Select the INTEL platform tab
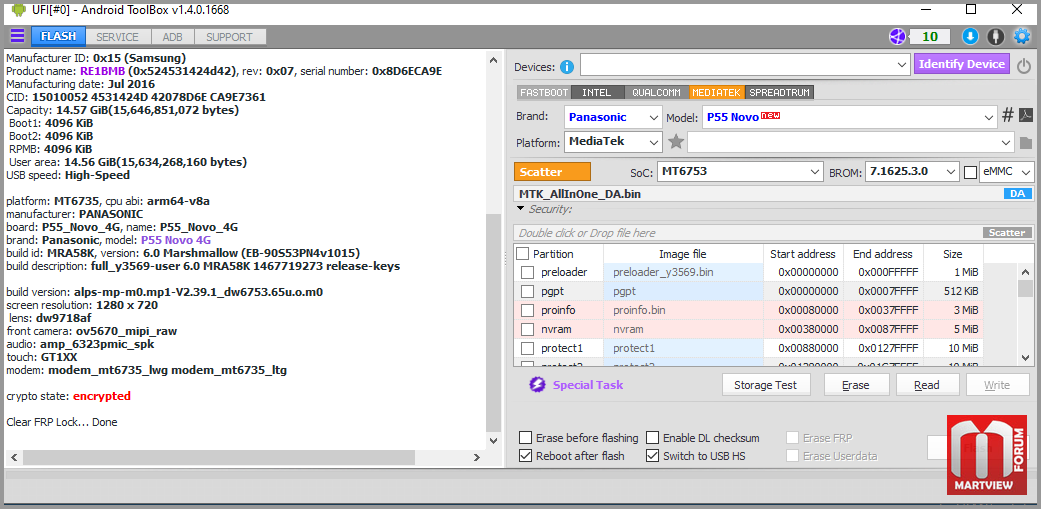 click(597, 92)
